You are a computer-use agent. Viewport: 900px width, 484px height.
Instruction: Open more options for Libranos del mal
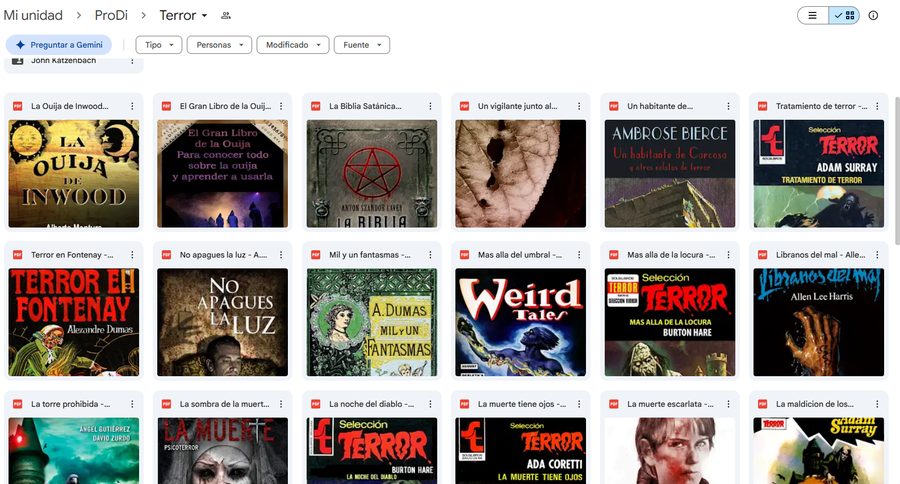877,255
